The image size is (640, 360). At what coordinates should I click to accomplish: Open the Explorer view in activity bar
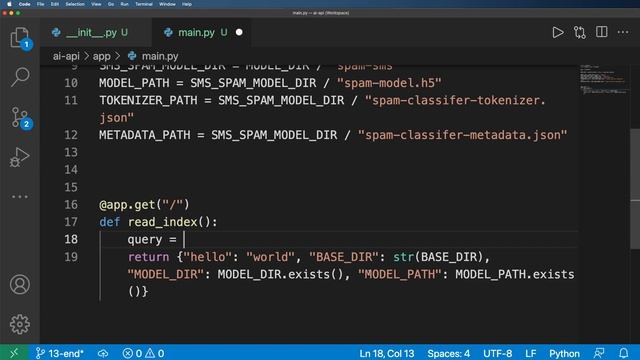20,38
